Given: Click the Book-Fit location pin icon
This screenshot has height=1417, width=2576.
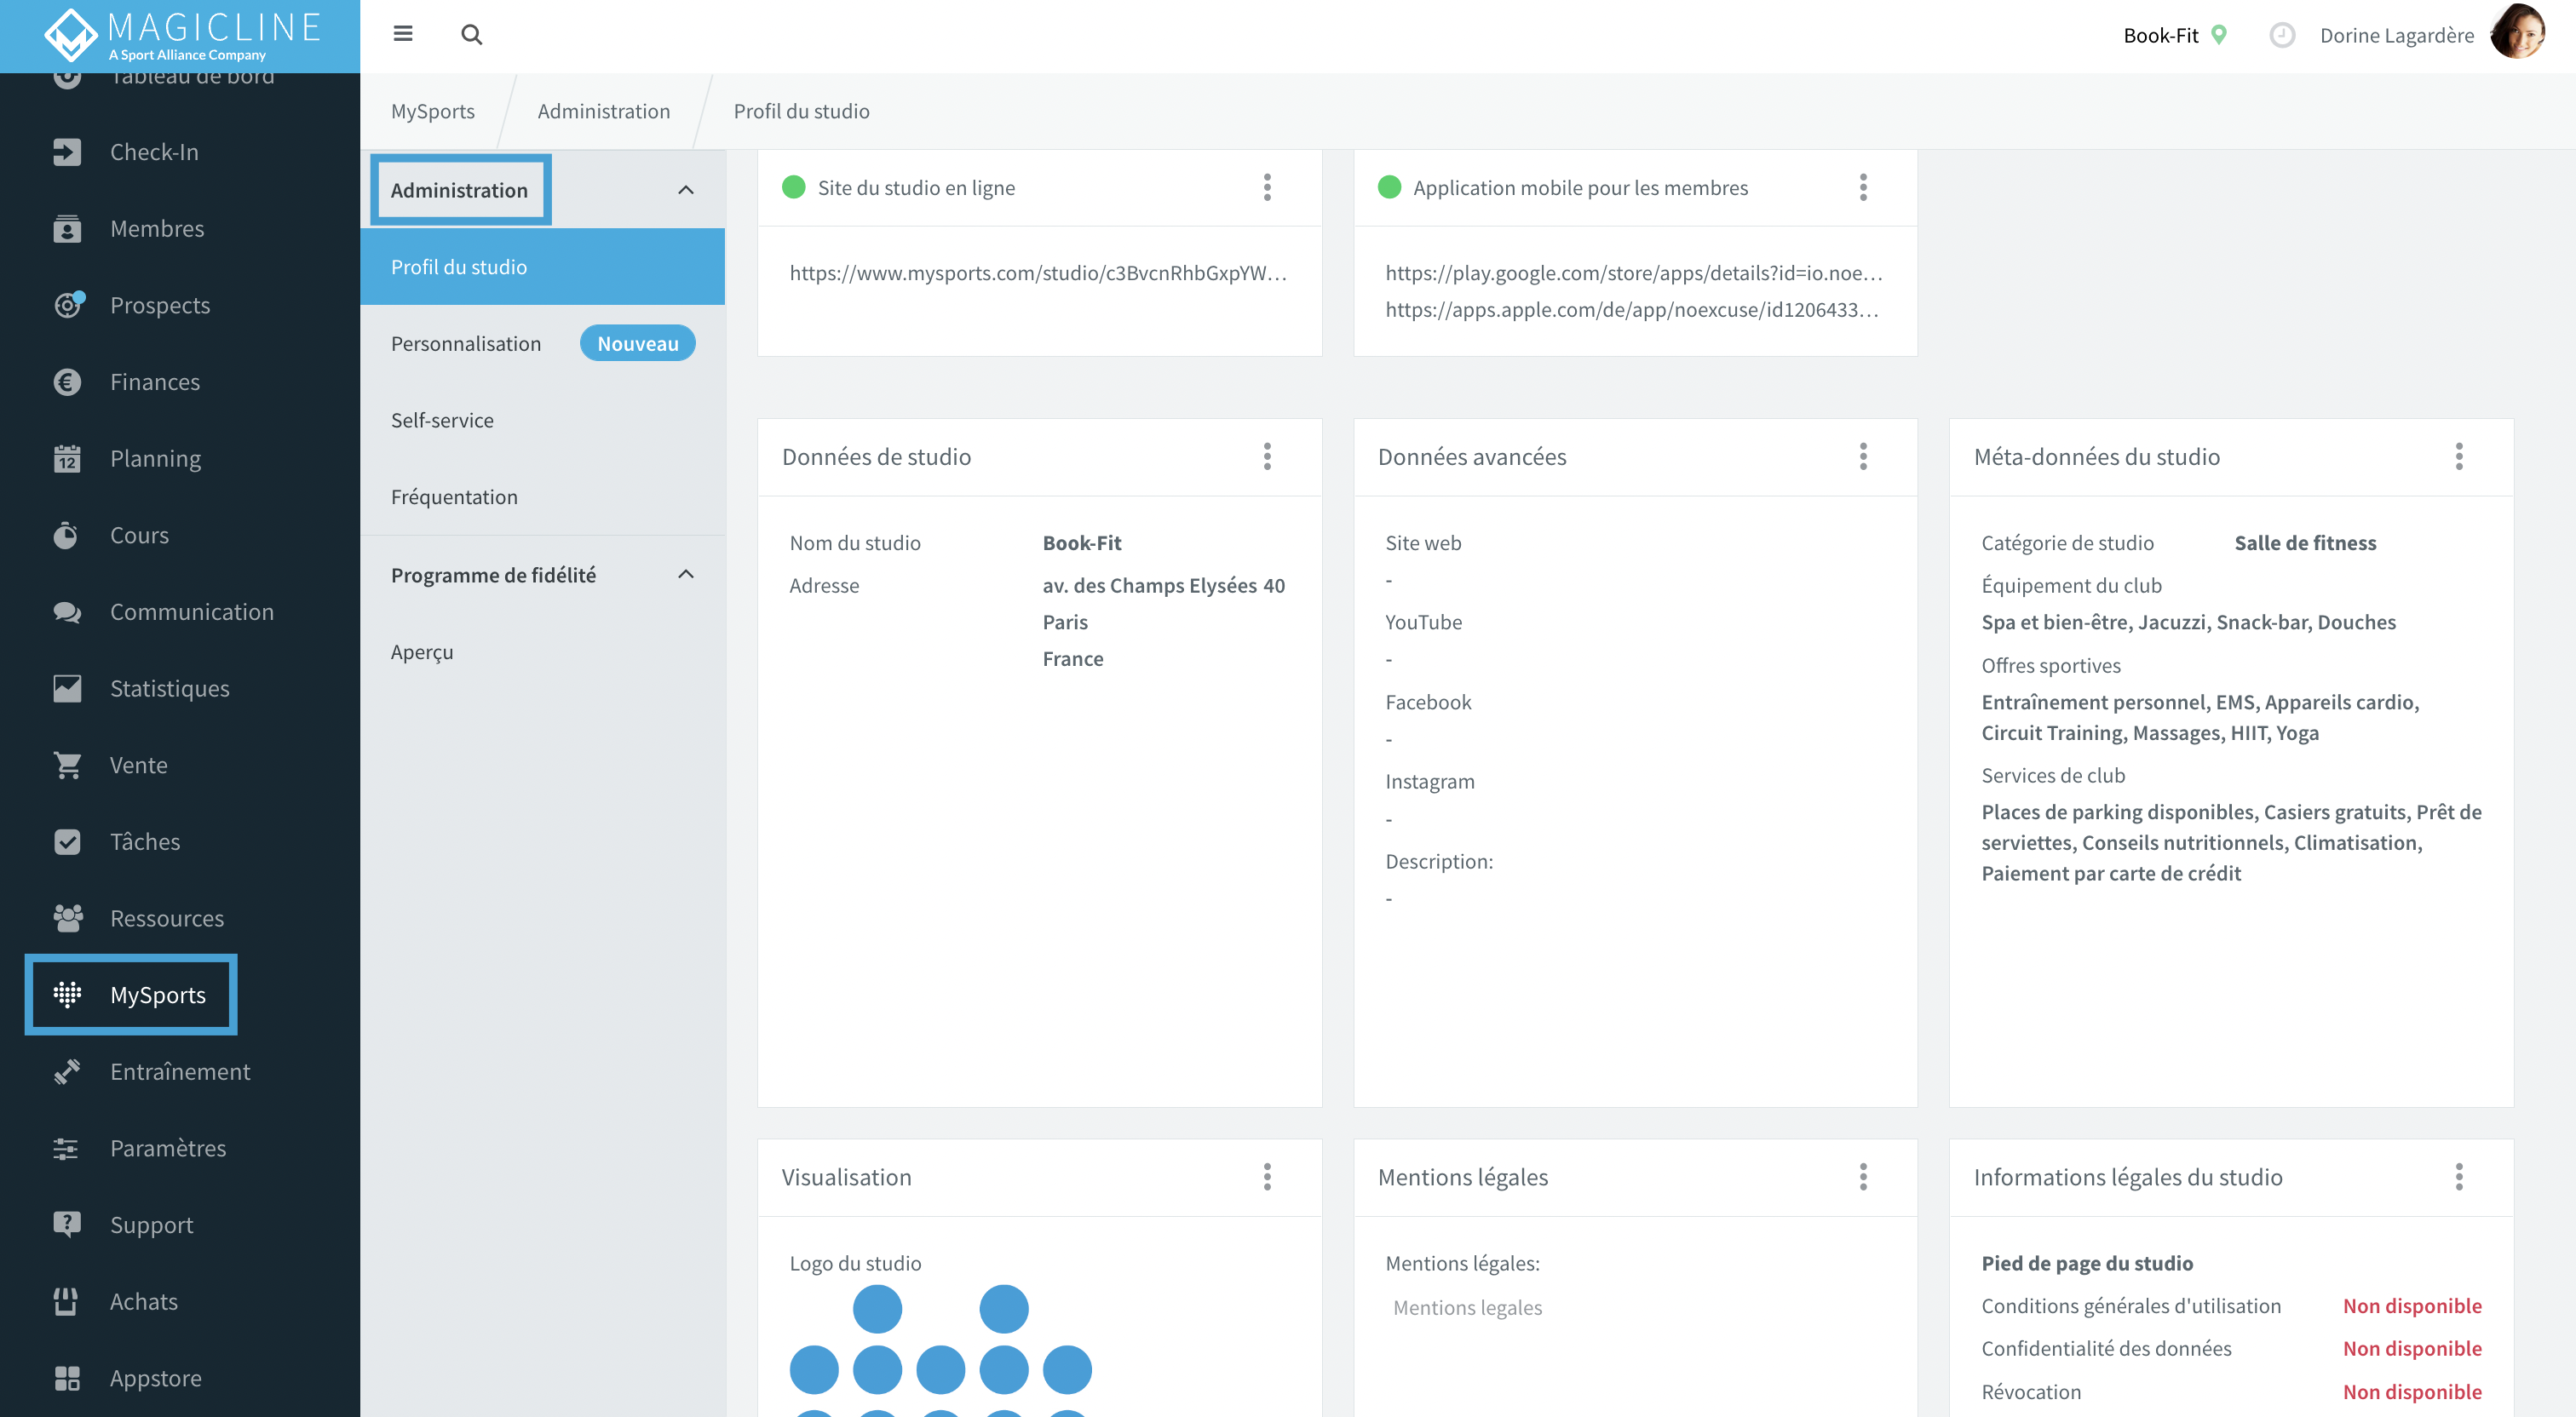Looking at the screenshot, I should point(2219,35).
